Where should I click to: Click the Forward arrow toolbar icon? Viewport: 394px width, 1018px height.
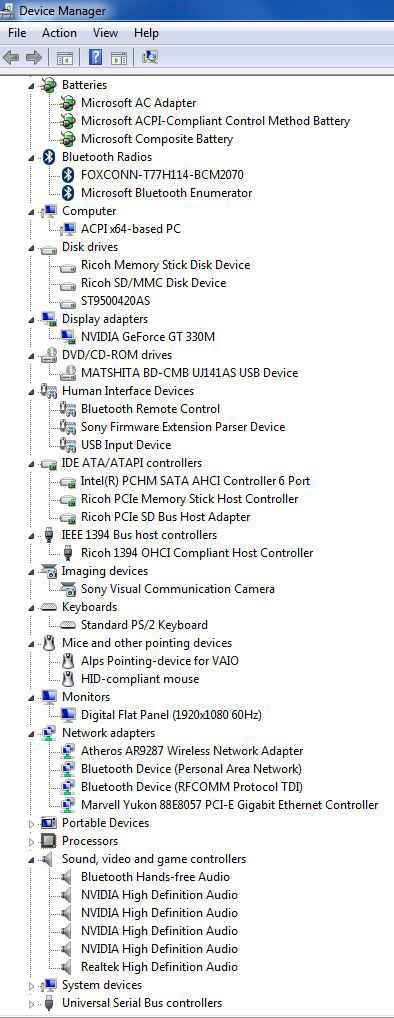33,57
